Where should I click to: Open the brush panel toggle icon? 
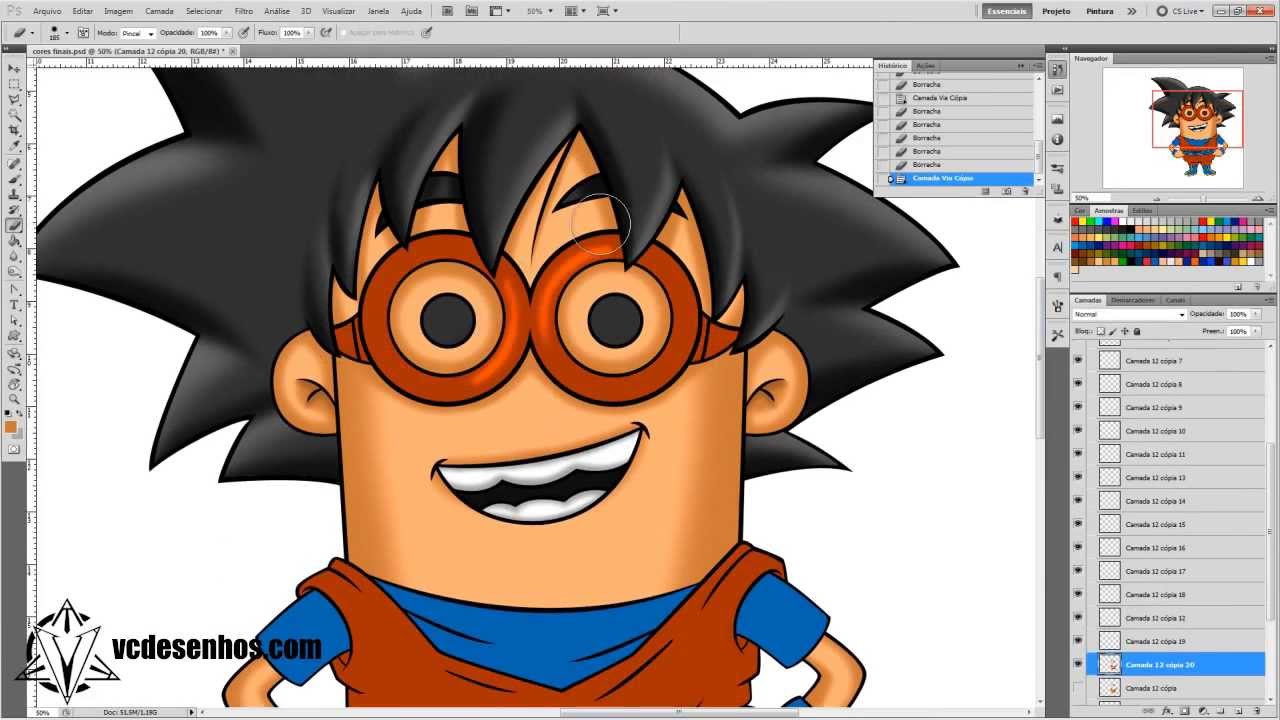click(84, 33)
